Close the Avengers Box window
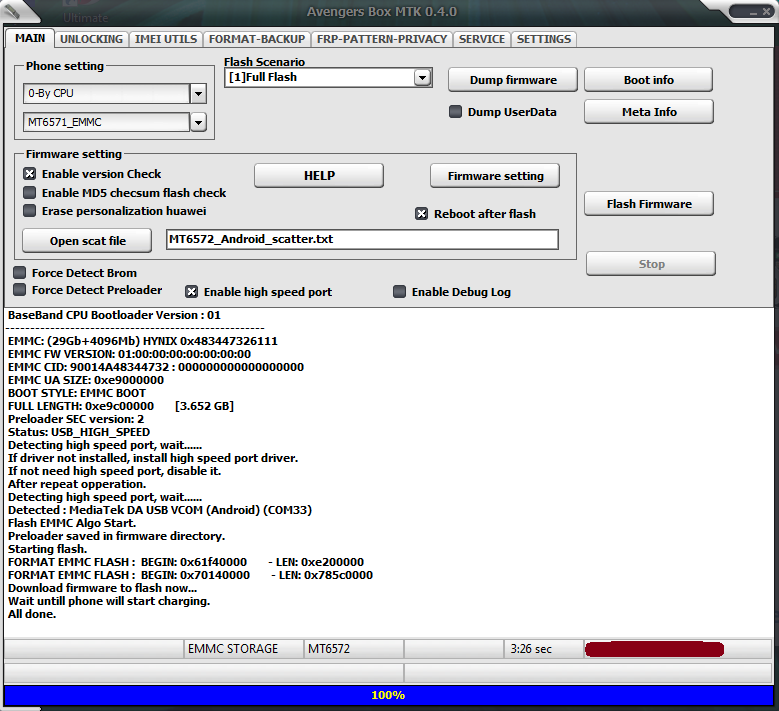This screenshot has height=711, width=779. pyautogui.click(x=767, y=11)
